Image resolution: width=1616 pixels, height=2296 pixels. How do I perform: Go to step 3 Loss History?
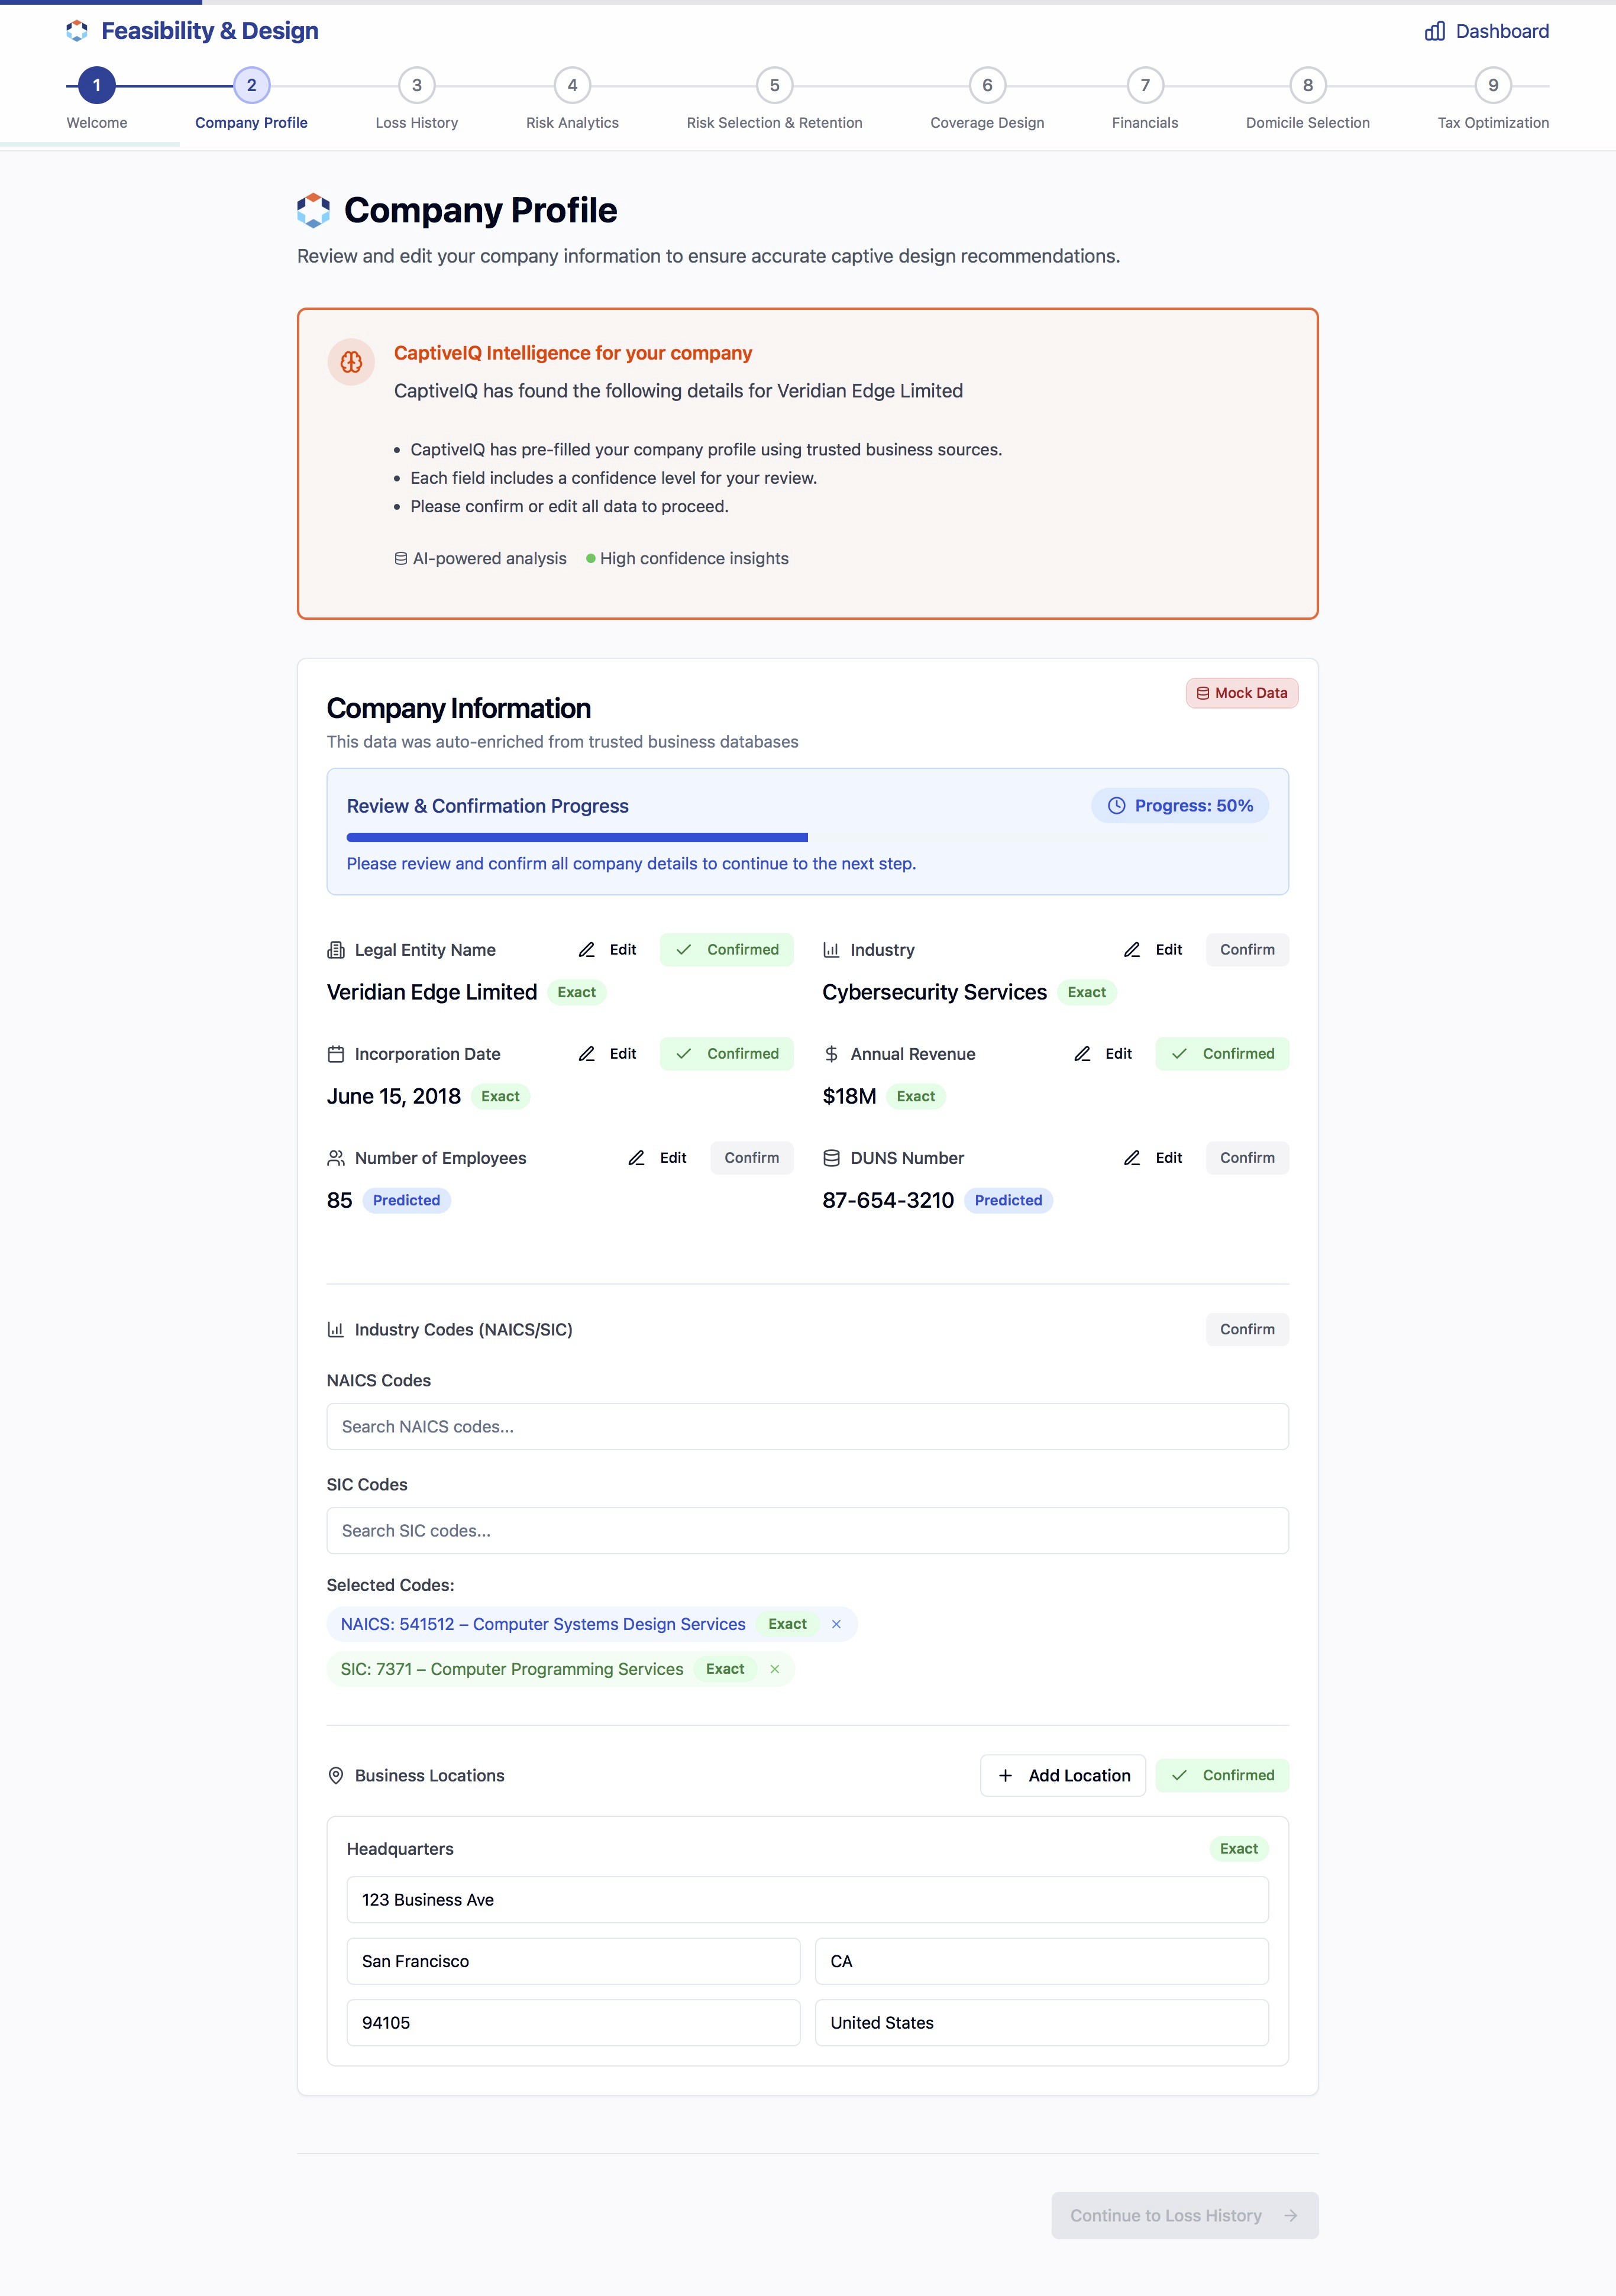(x=417, y=86)
